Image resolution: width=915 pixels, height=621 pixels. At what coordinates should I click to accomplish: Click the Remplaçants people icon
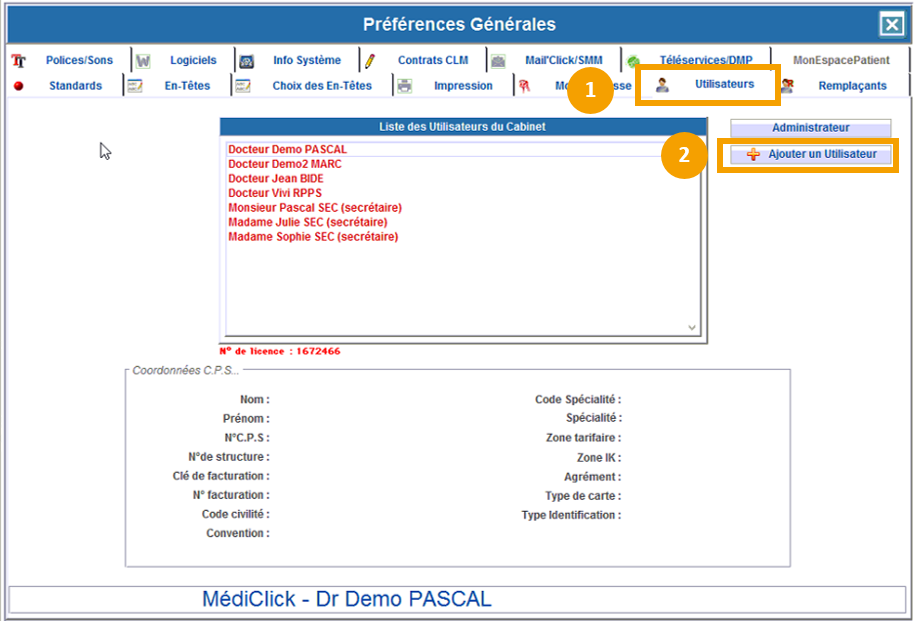coord(787,86)
